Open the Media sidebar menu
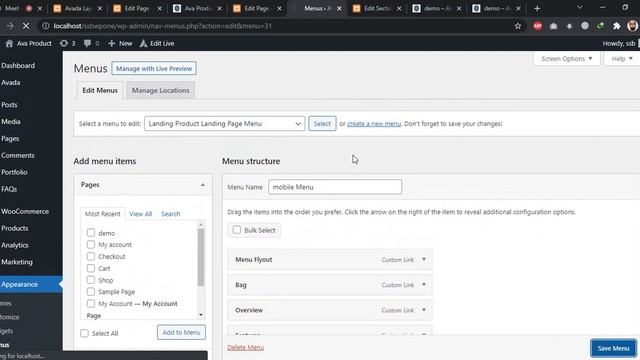 click(11, 122)
